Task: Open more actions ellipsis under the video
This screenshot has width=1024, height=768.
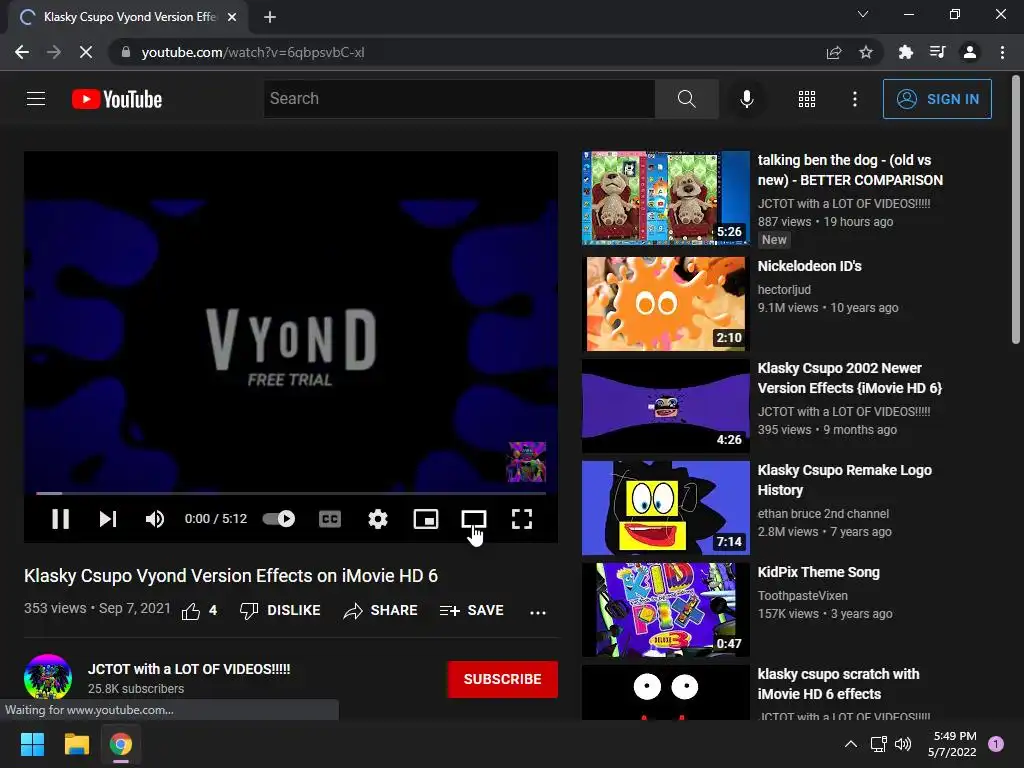Action: [x=537, y=612]
